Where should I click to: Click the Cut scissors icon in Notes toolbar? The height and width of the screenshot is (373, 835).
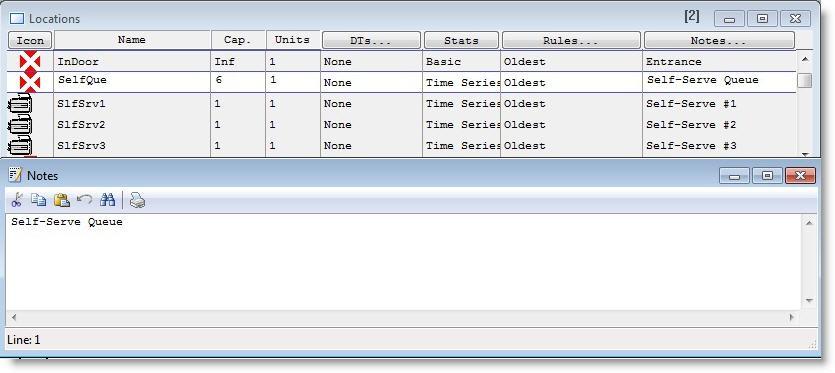click(17, 200)
